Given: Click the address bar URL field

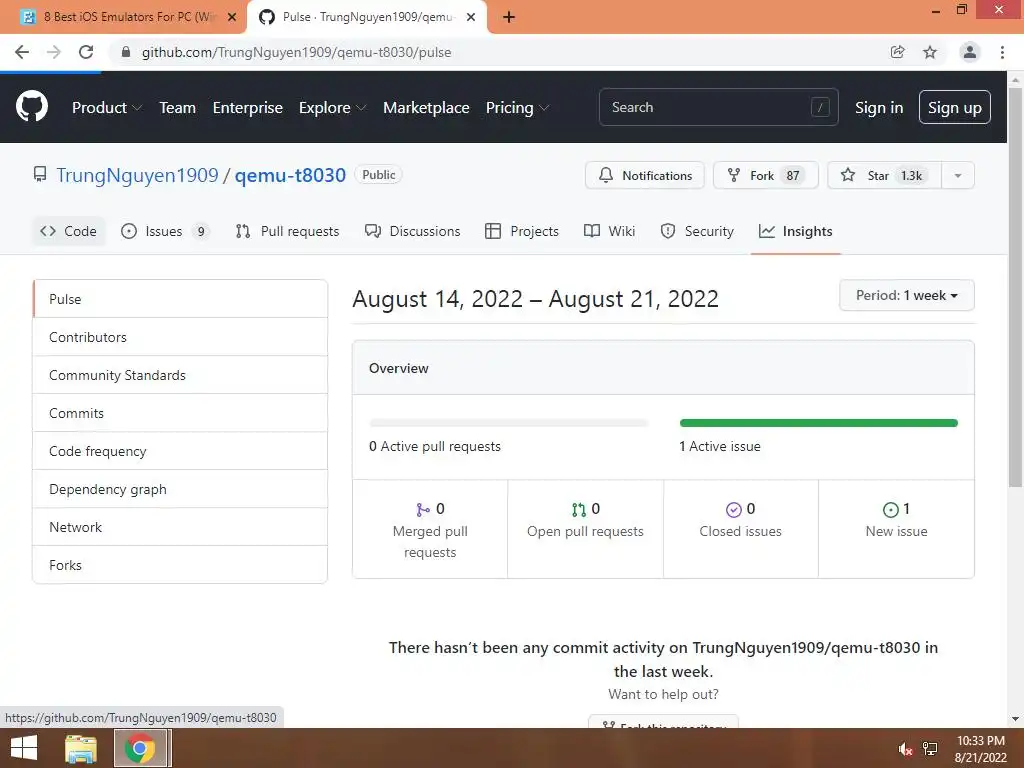Looking at the screenshot, I should point(496,52).
